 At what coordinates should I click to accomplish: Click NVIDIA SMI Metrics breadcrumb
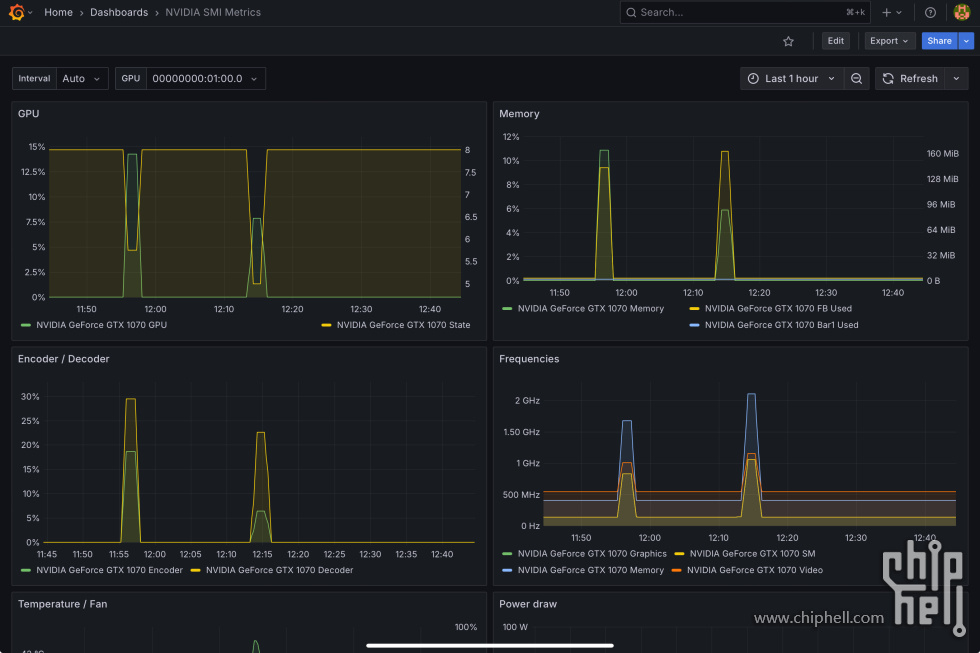click(213, 12)
